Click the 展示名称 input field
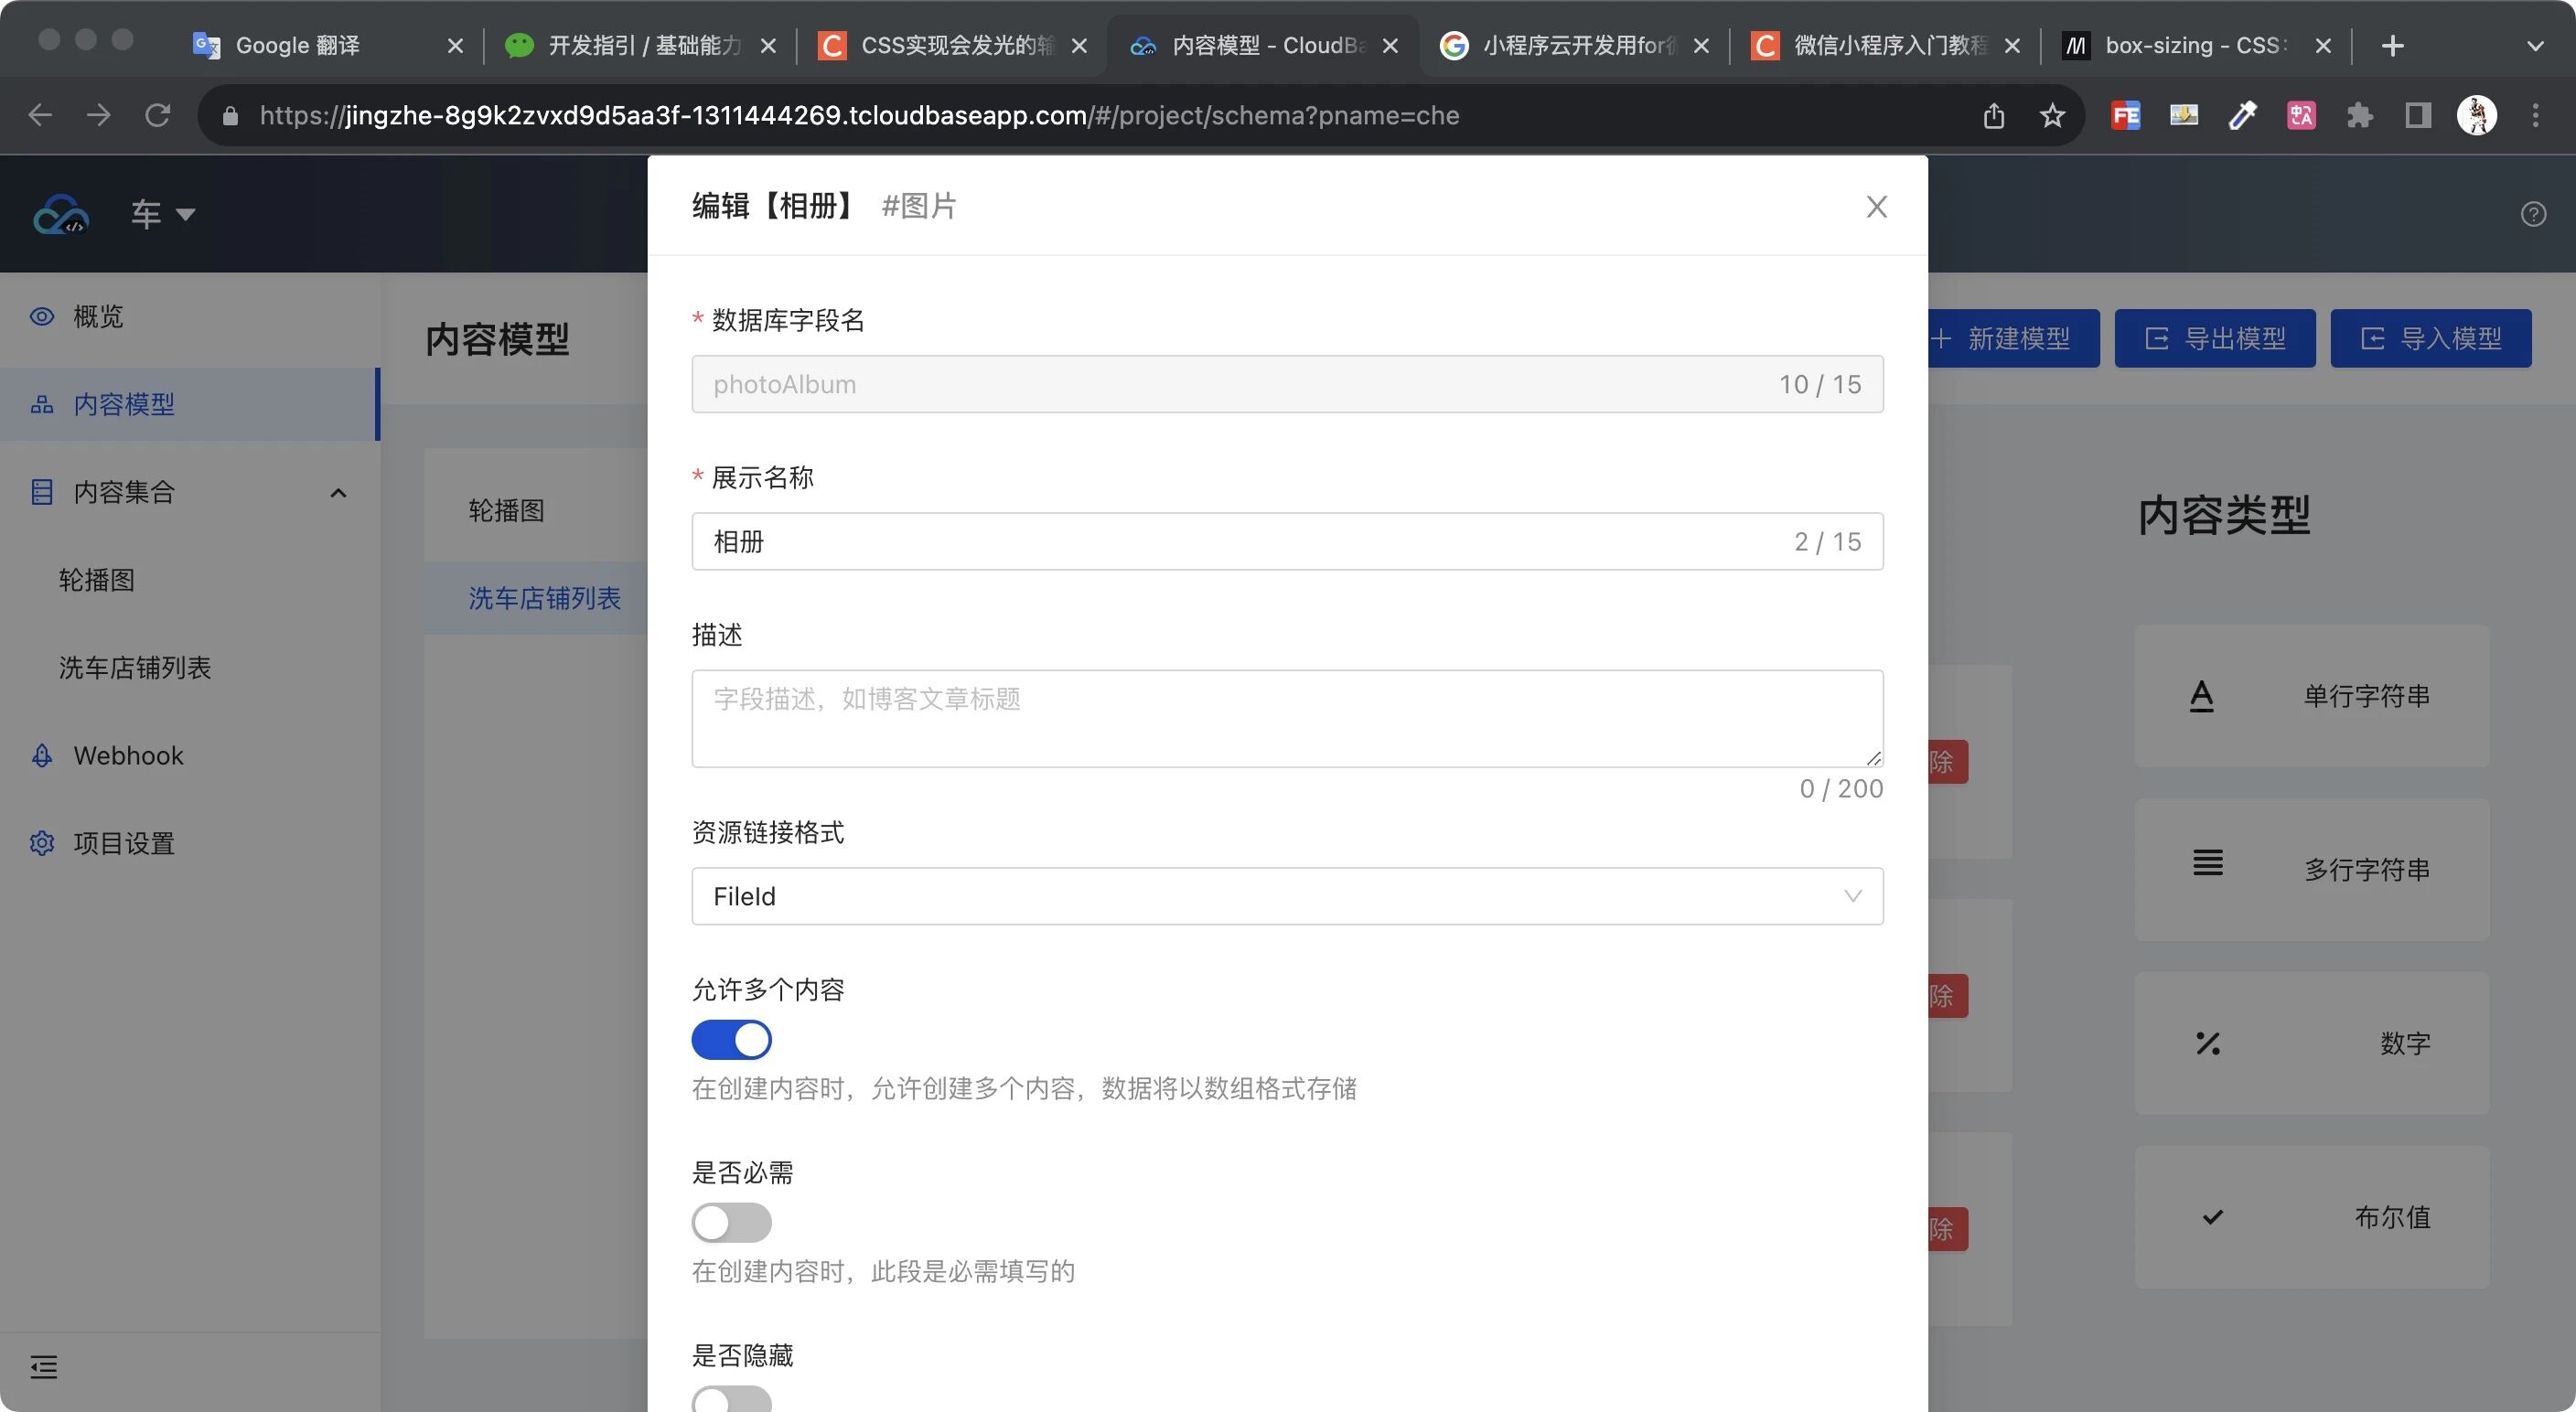This screenshot has width=2576, height=1412. [x=1240, y=541]
